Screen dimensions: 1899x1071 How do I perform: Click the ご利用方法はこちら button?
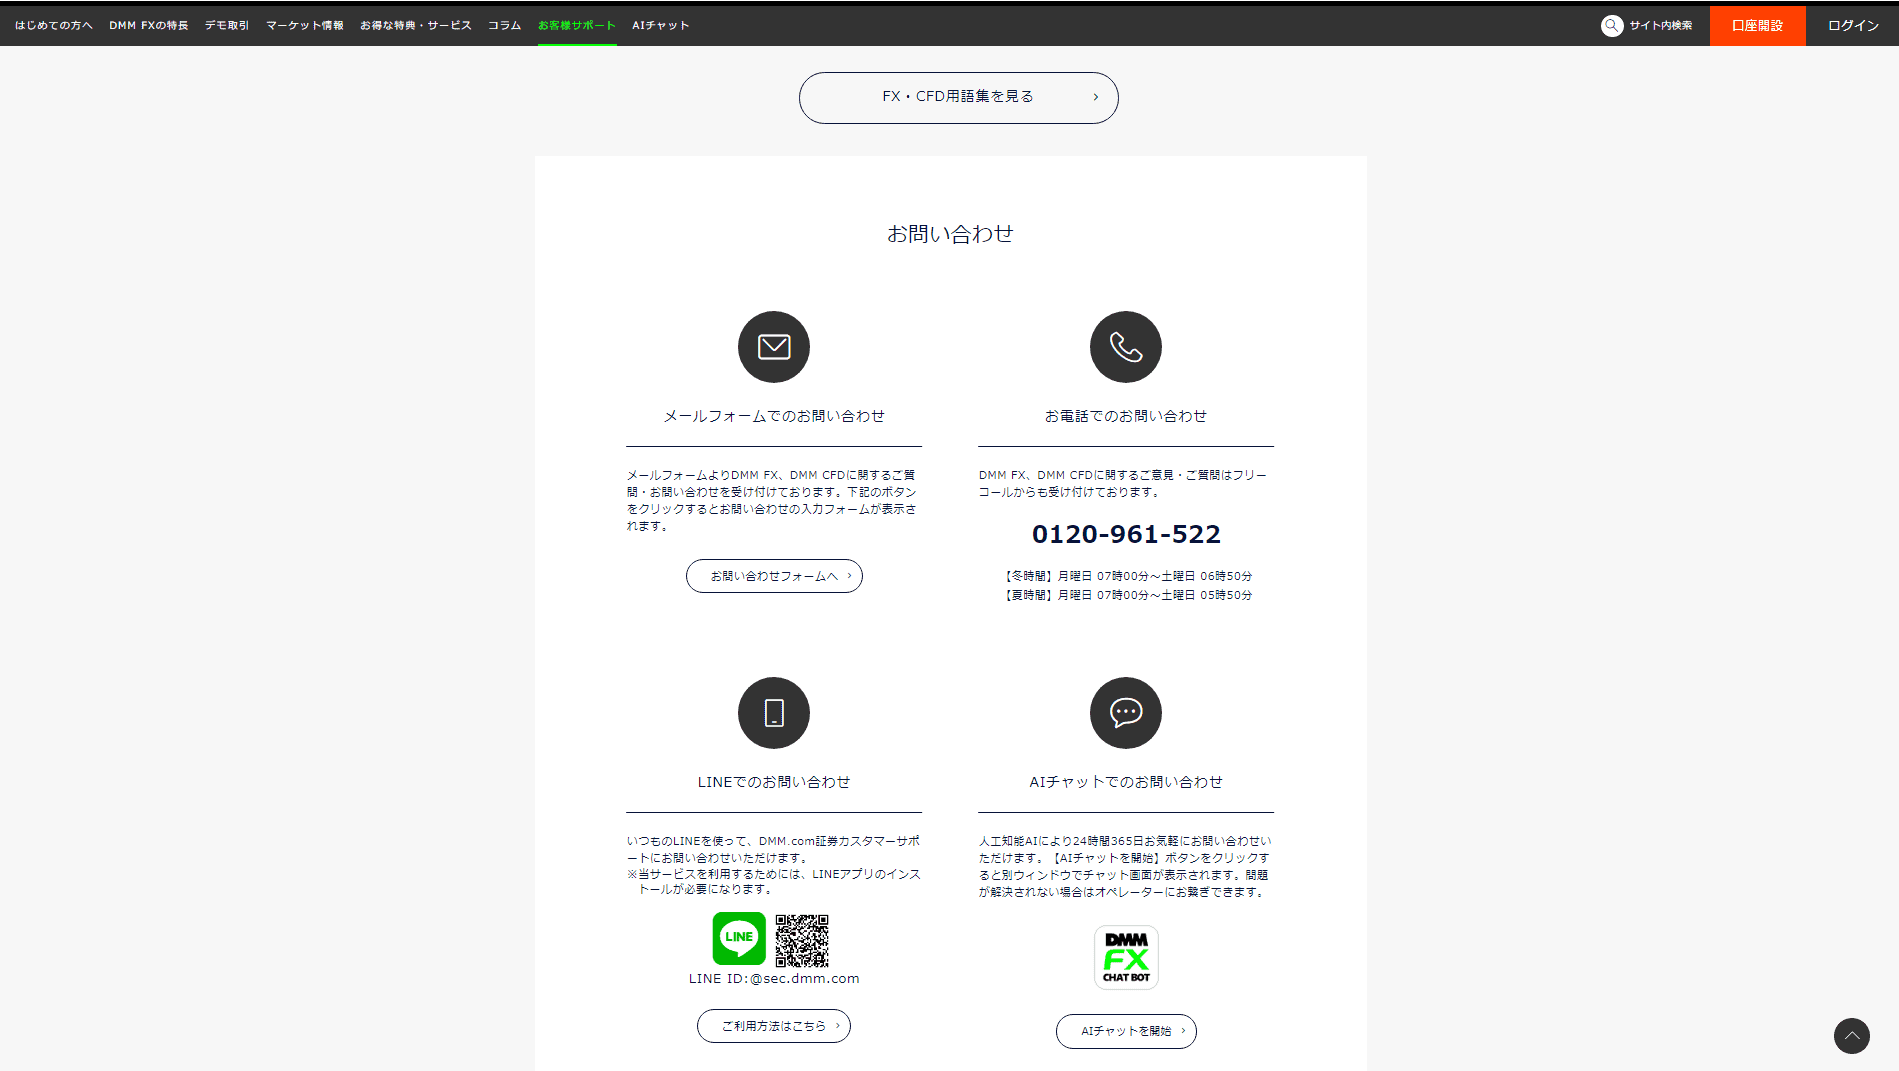coord(774,1026)
